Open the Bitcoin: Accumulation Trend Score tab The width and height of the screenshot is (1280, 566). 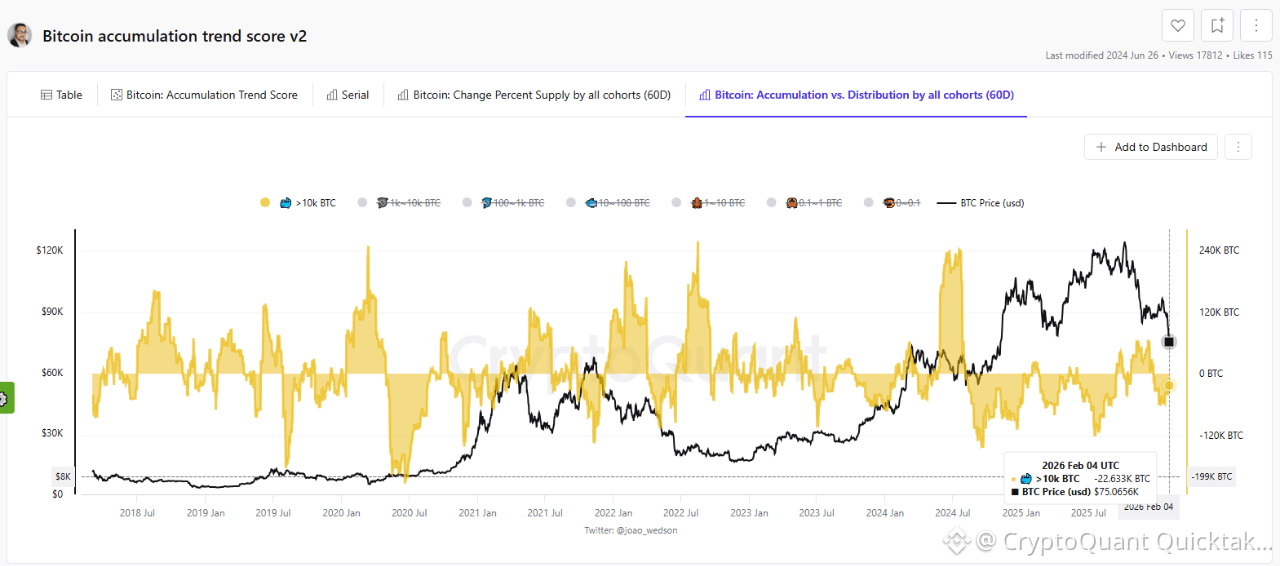211,95
